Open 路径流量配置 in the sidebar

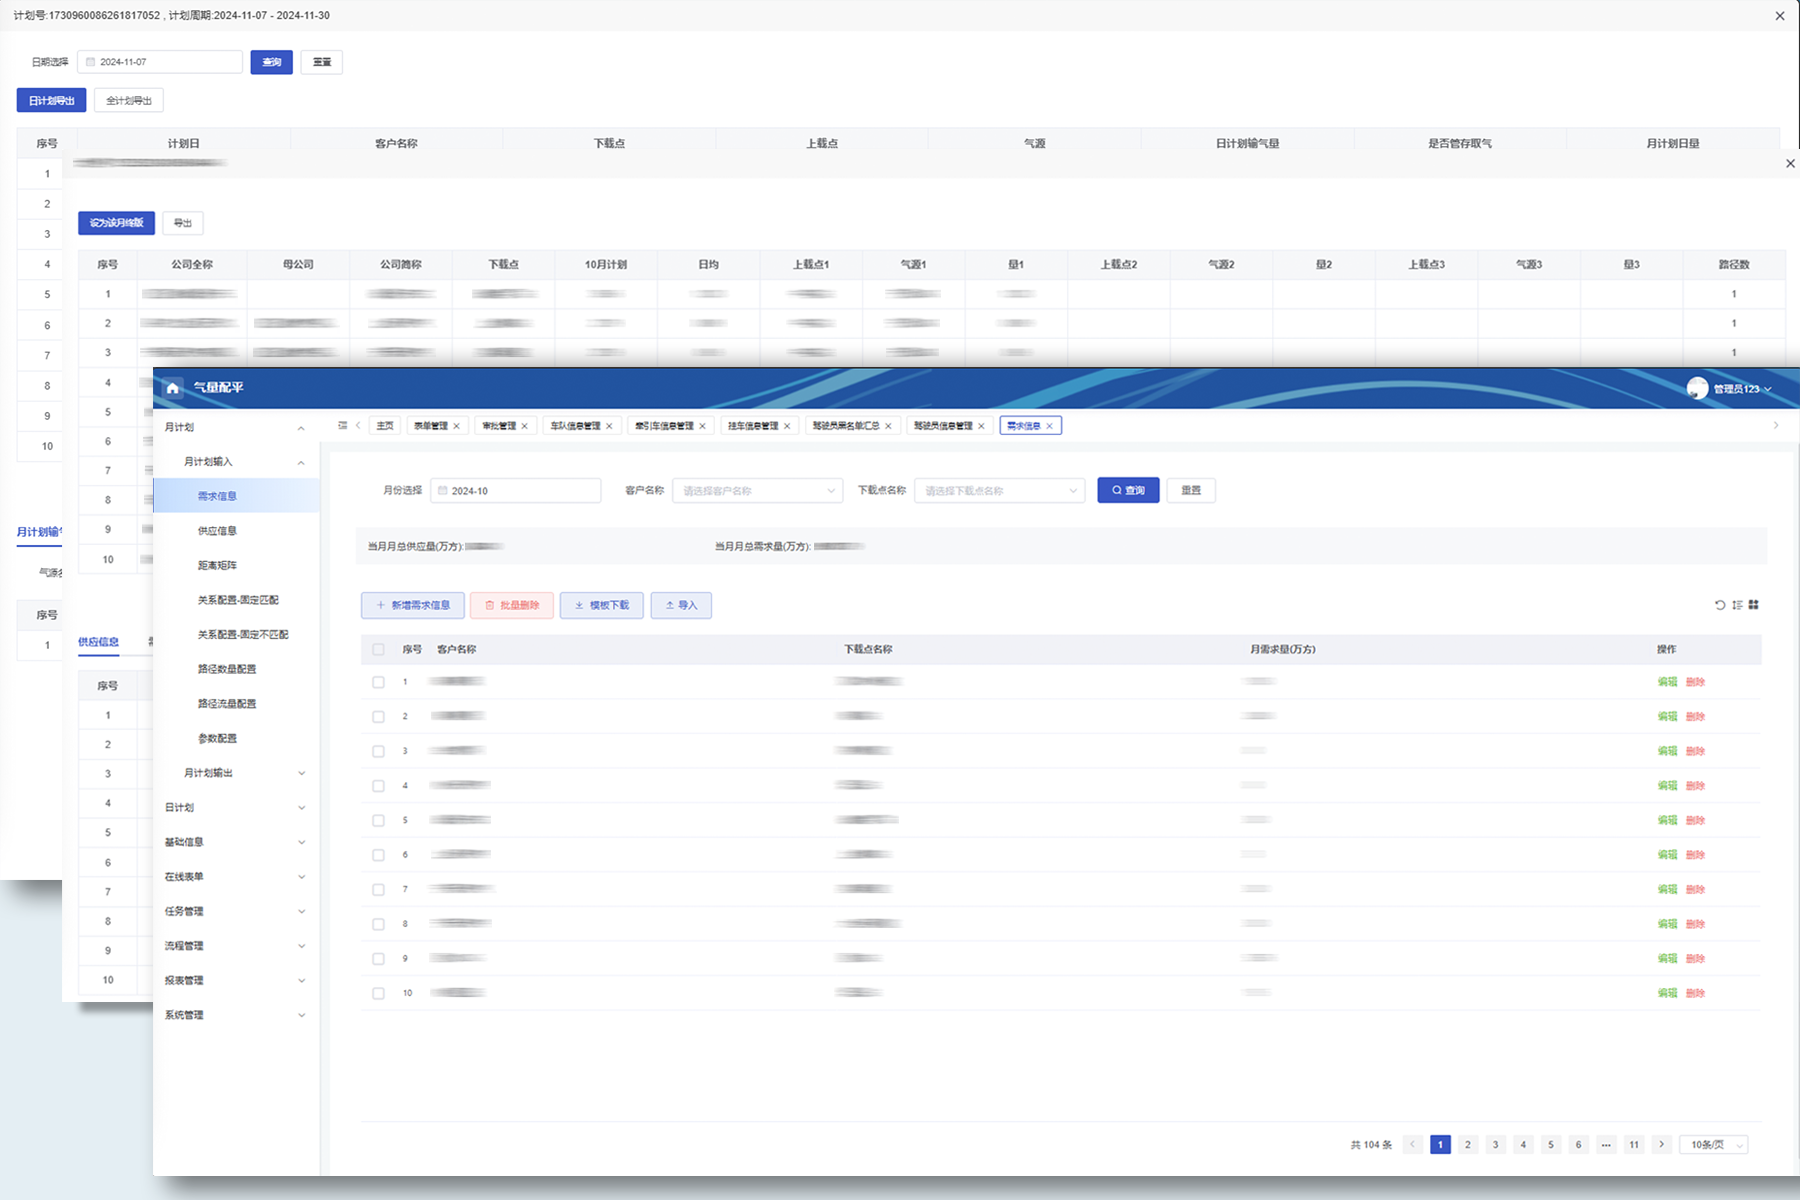click(x=227, y=704)
